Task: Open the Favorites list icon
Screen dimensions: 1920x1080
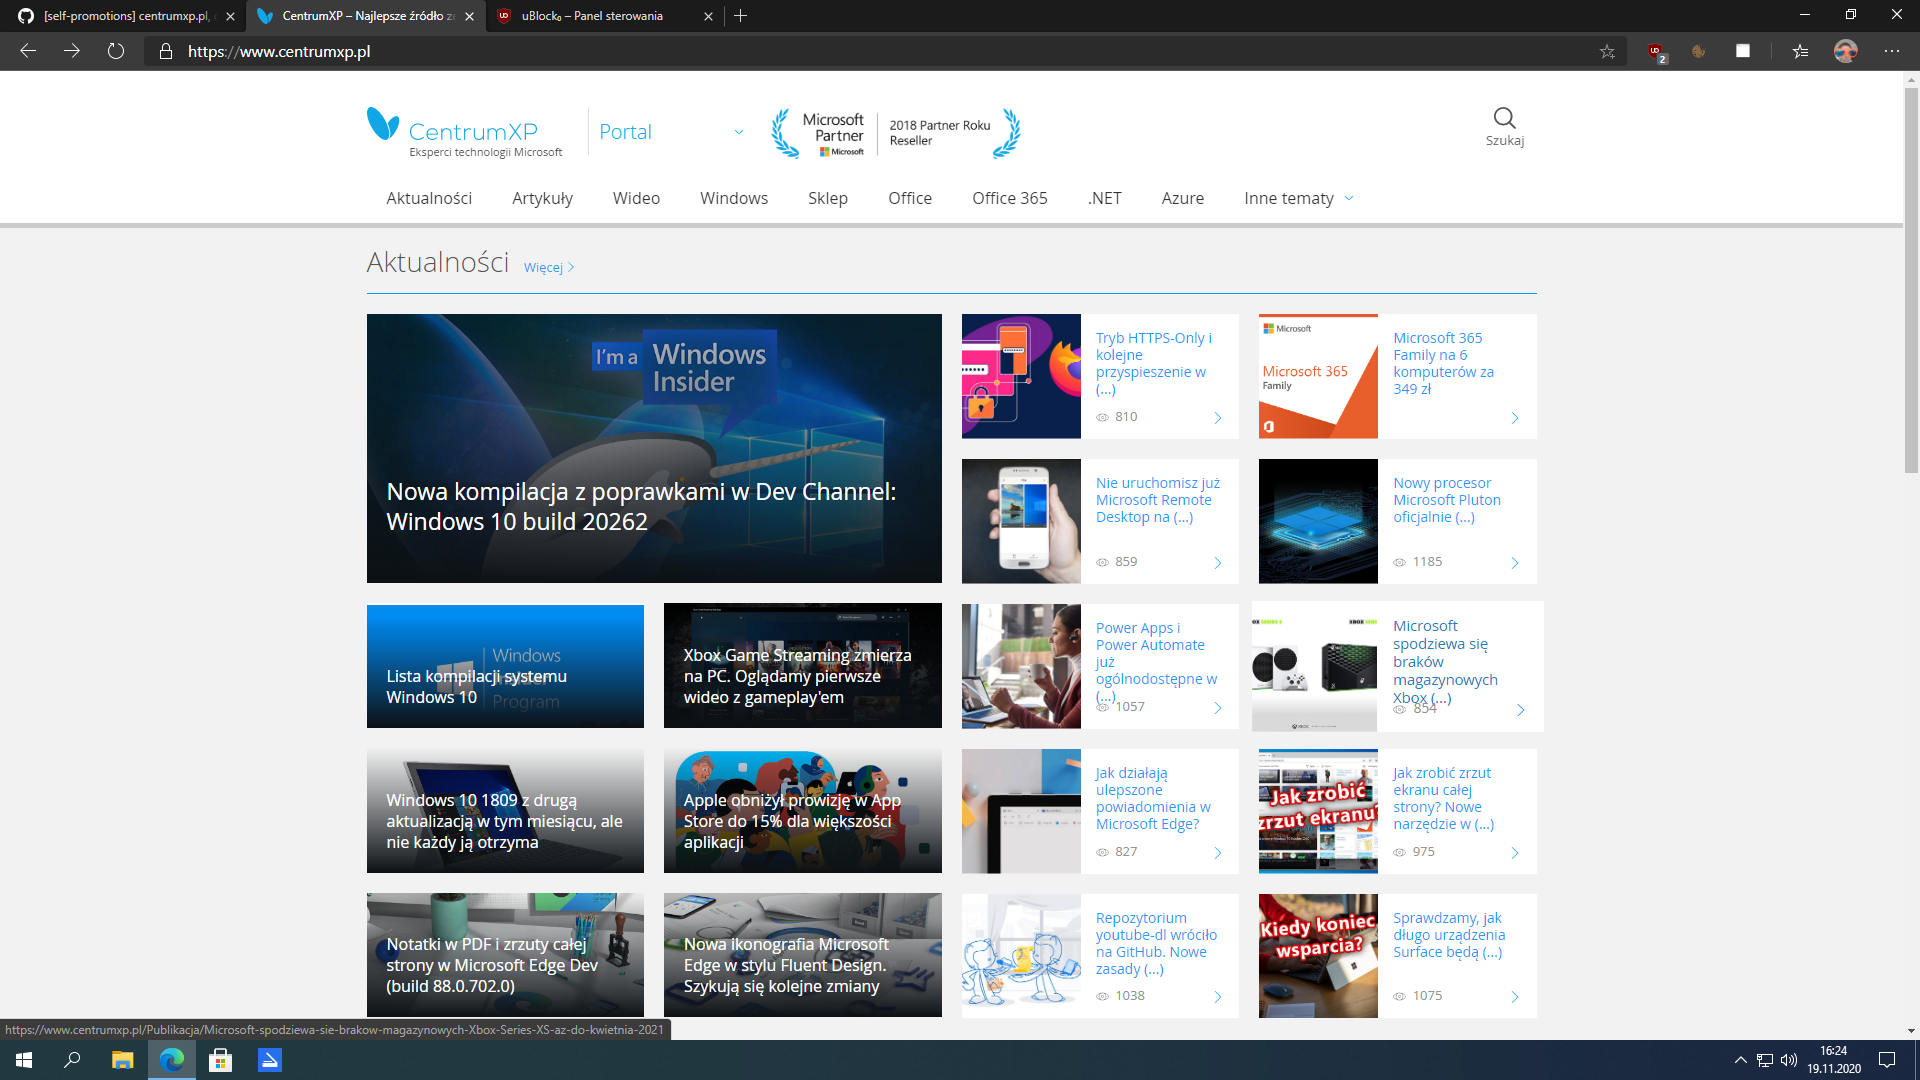Action: click(x=1800, y=51)
